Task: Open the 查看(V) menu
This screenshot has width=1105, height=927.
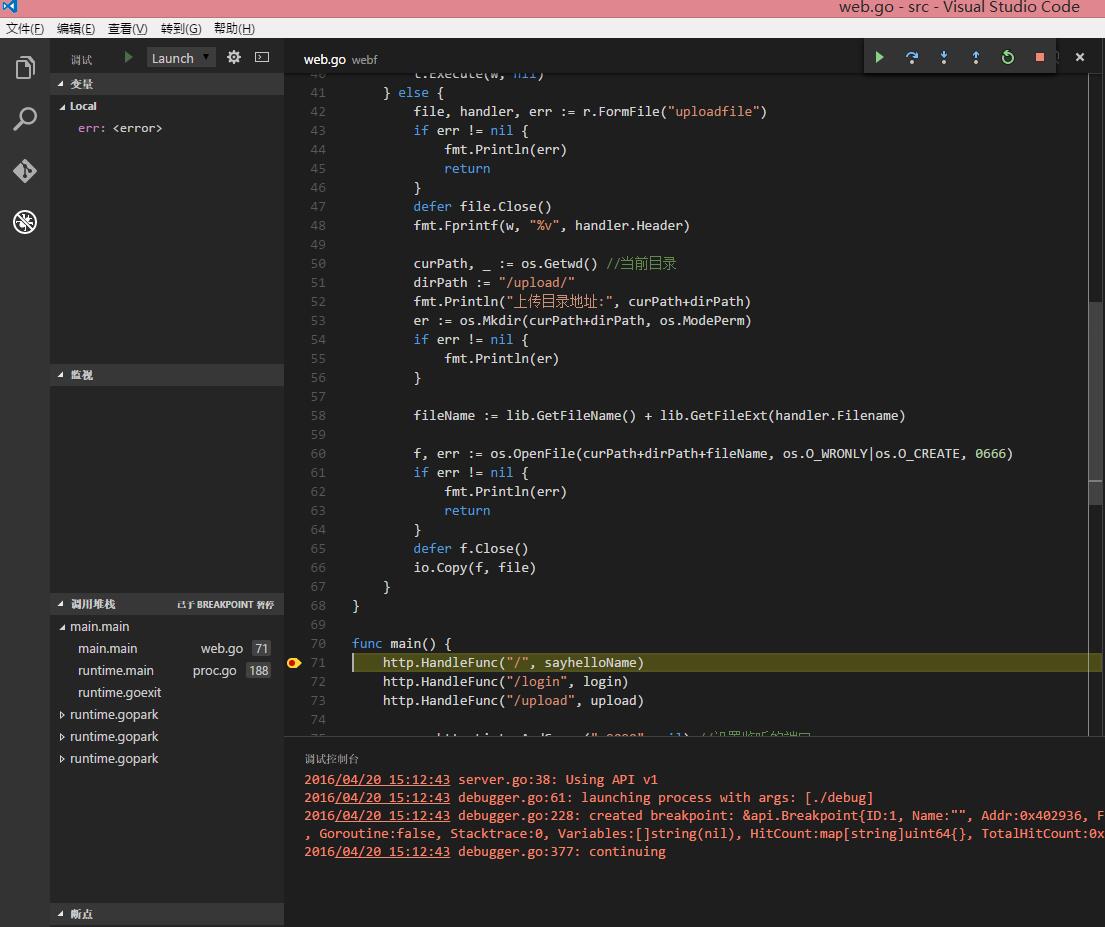Action: coord(128,29)
